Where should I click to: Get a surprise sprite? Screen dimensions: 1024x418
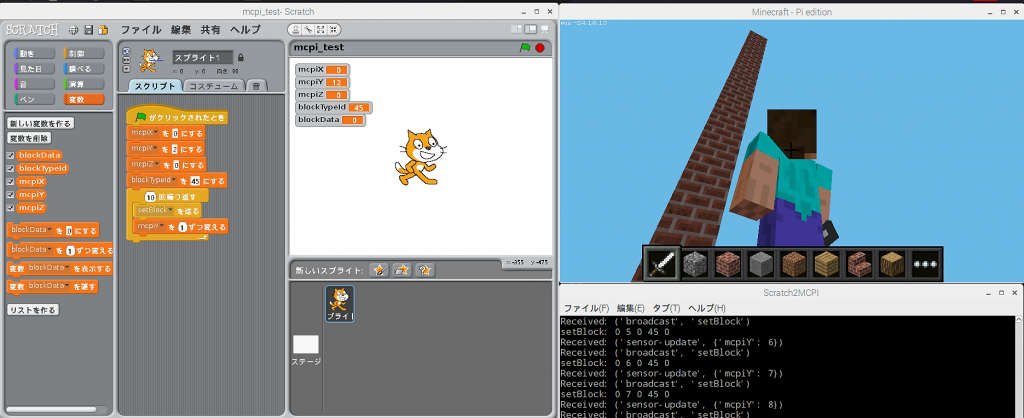tap(424, 270)
